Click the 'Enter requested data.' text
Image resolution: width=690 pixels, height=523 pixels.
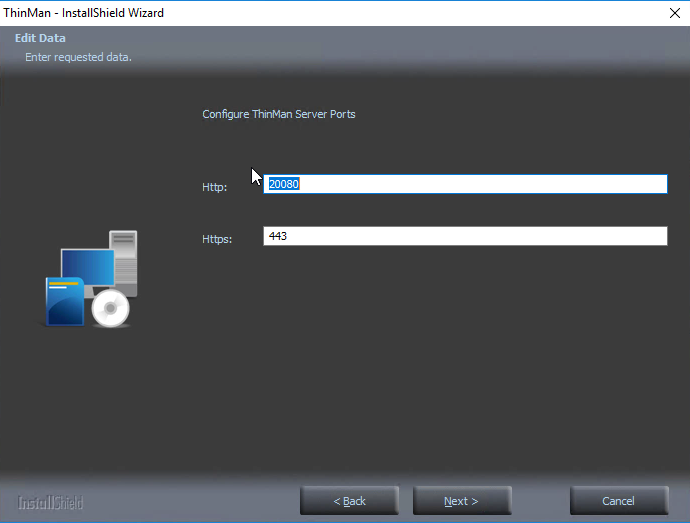[x=78, y=57]
